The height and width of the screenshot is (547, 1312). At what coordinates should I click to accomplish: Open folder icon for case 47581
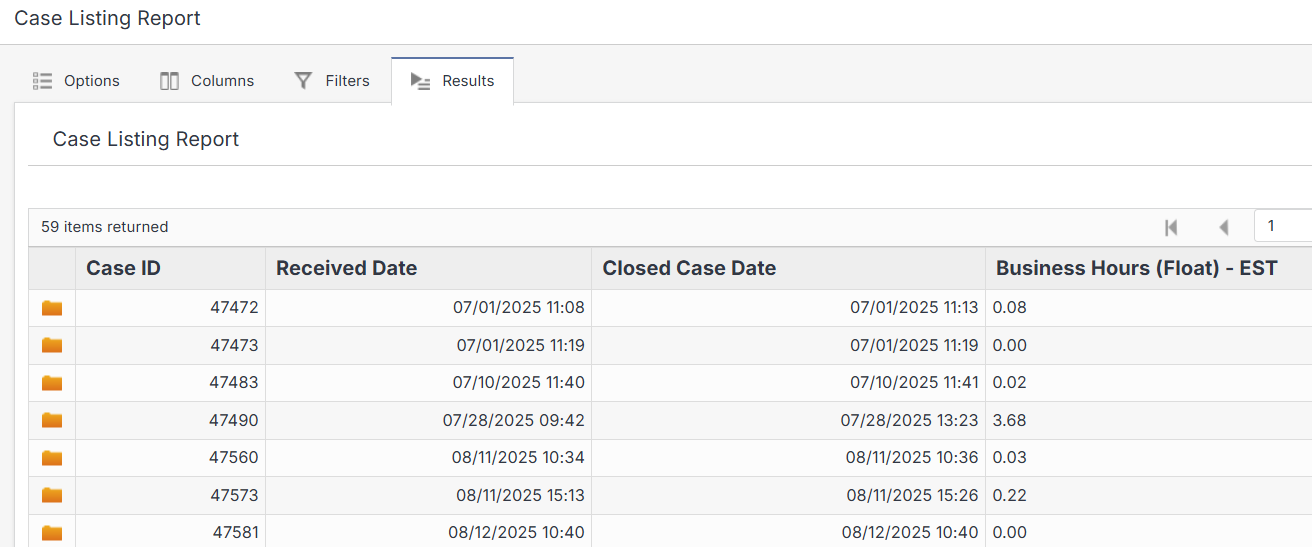(52, 533)
